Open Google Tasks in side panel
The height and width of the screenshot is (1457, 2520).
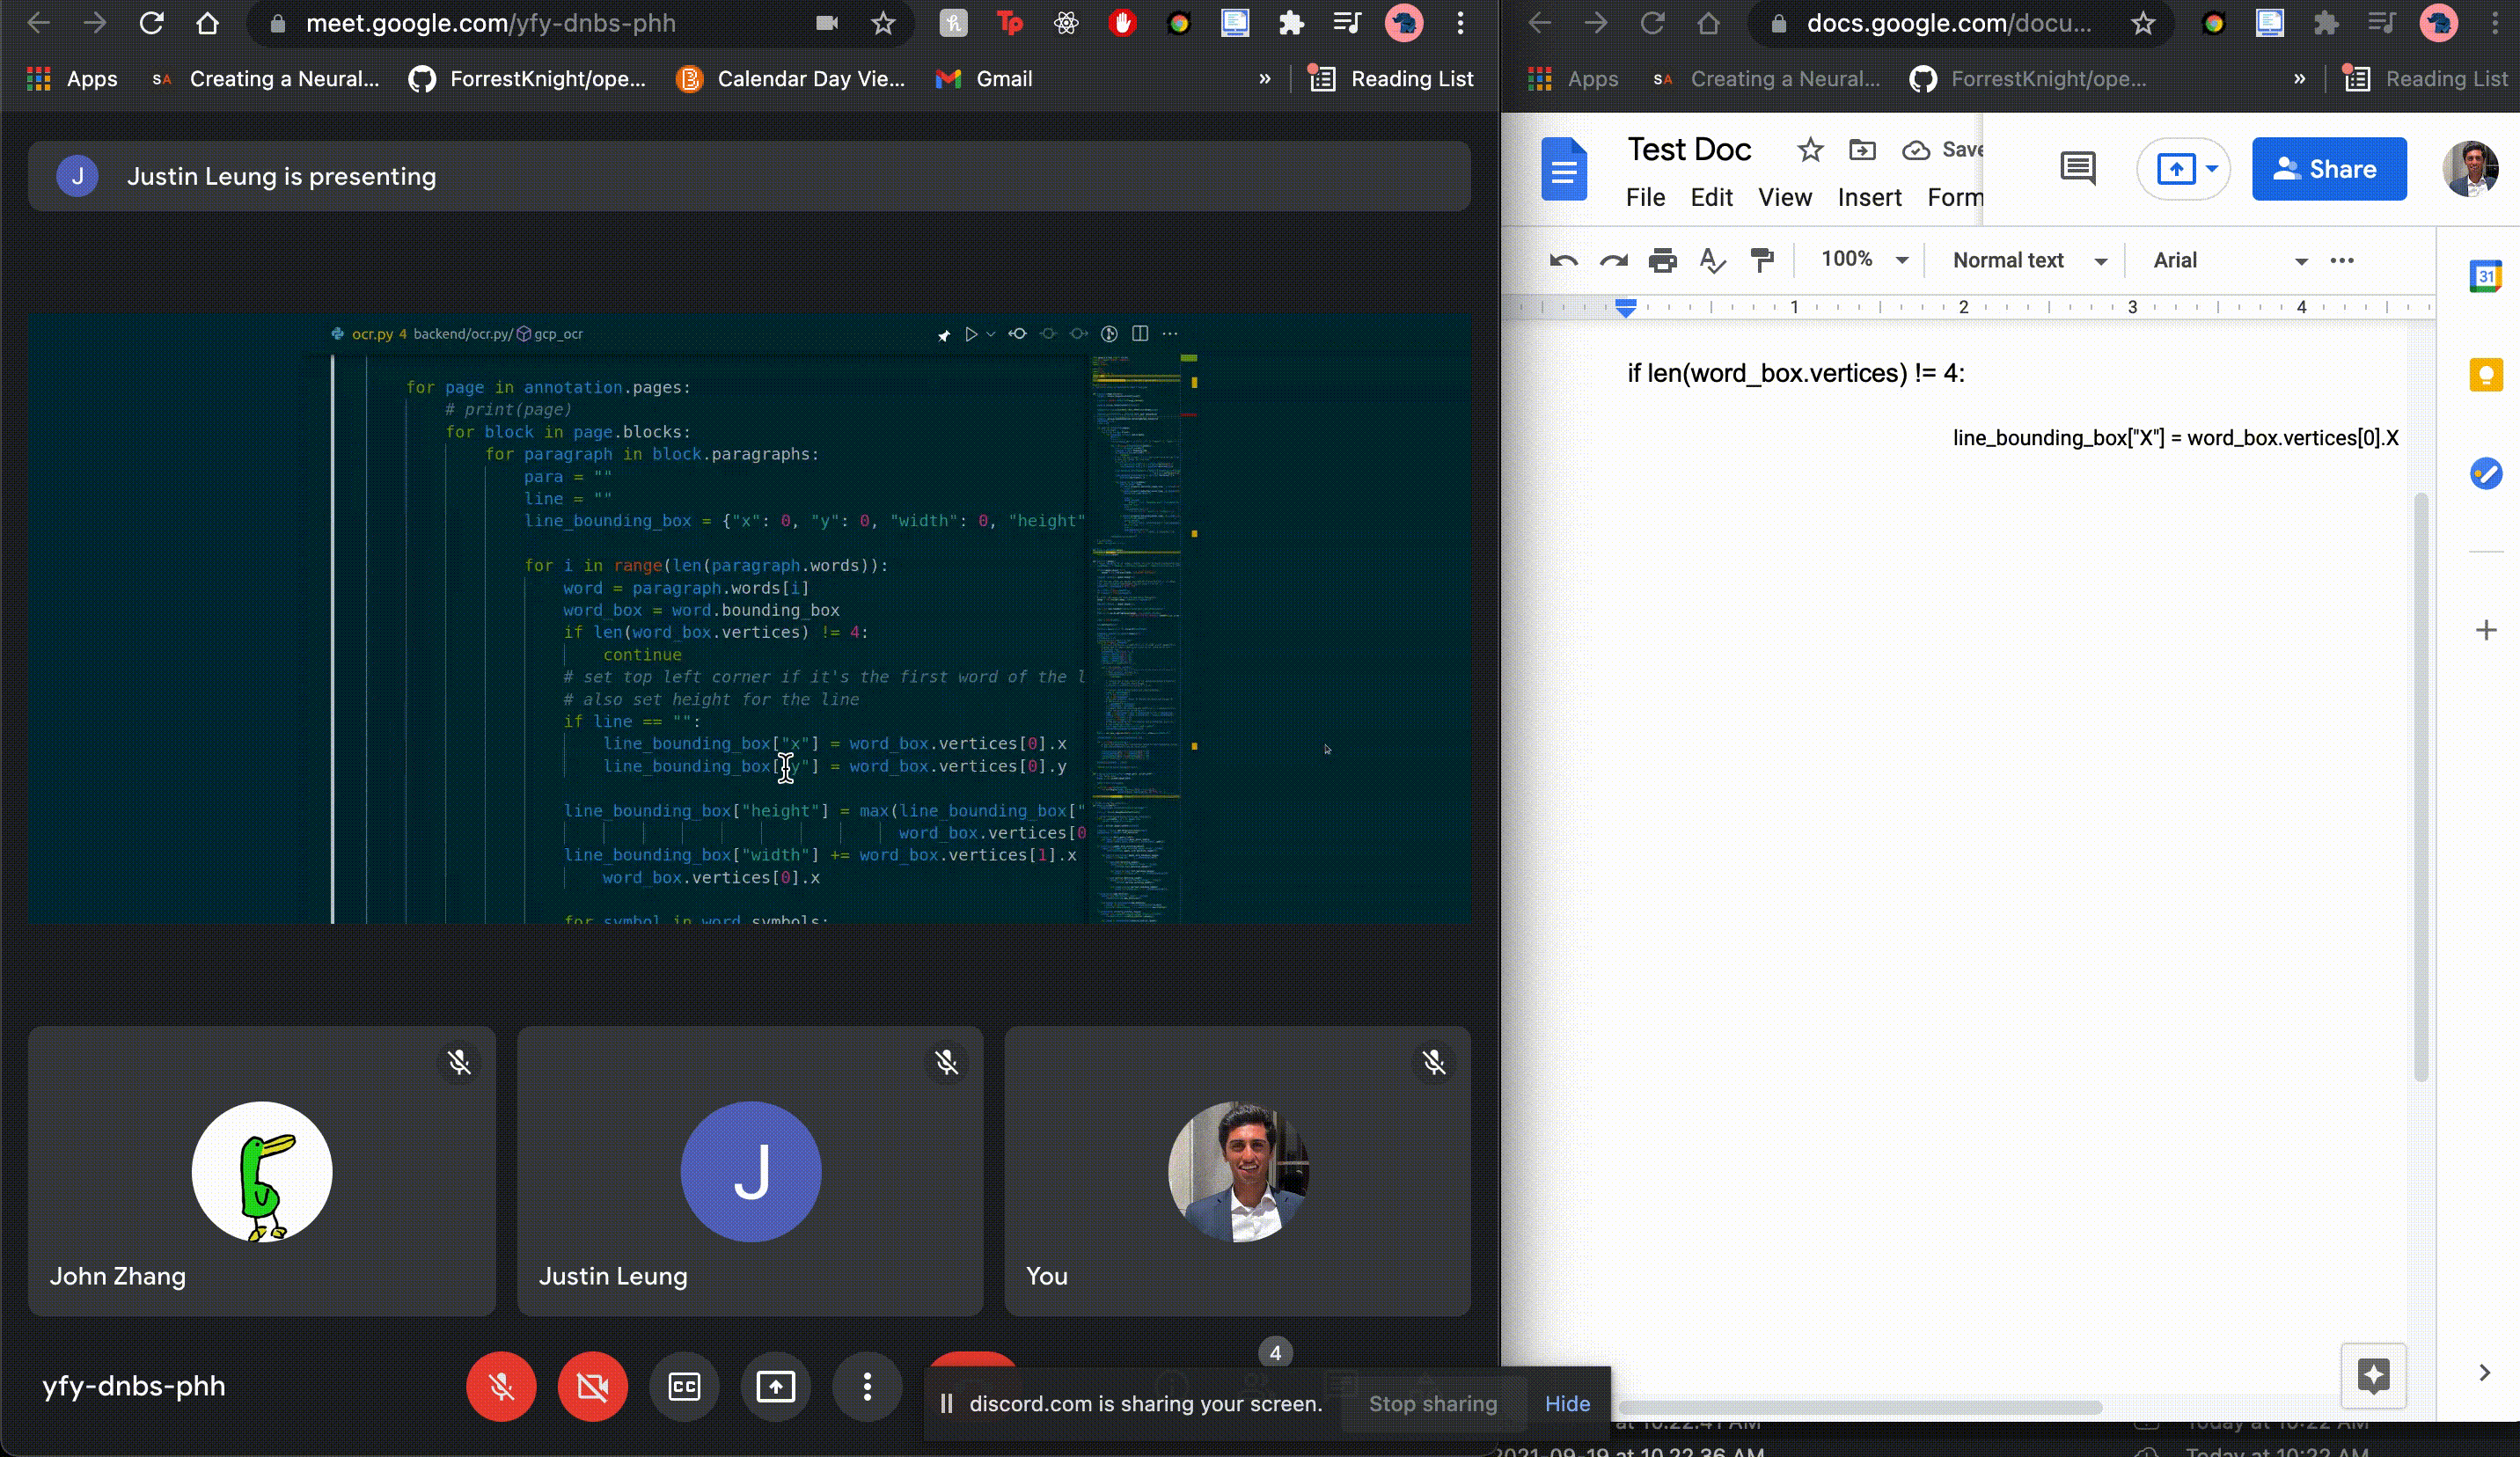click(2485, 473)
